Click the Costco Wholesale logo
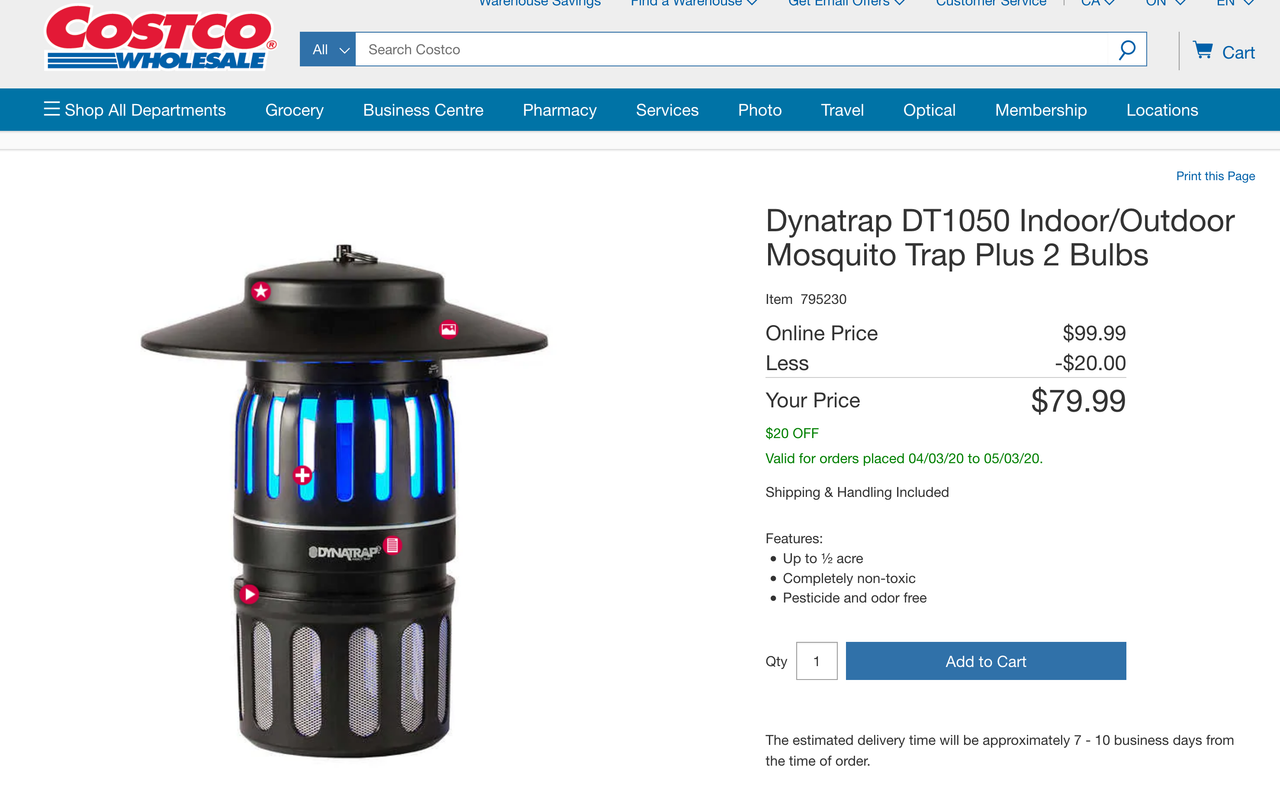Viewport: 1280px width, 787px height. (x=161, y=38)
